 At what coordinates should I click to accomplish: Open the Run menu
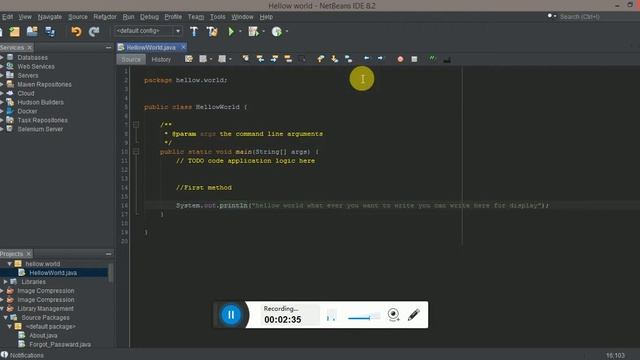point(128,17)
